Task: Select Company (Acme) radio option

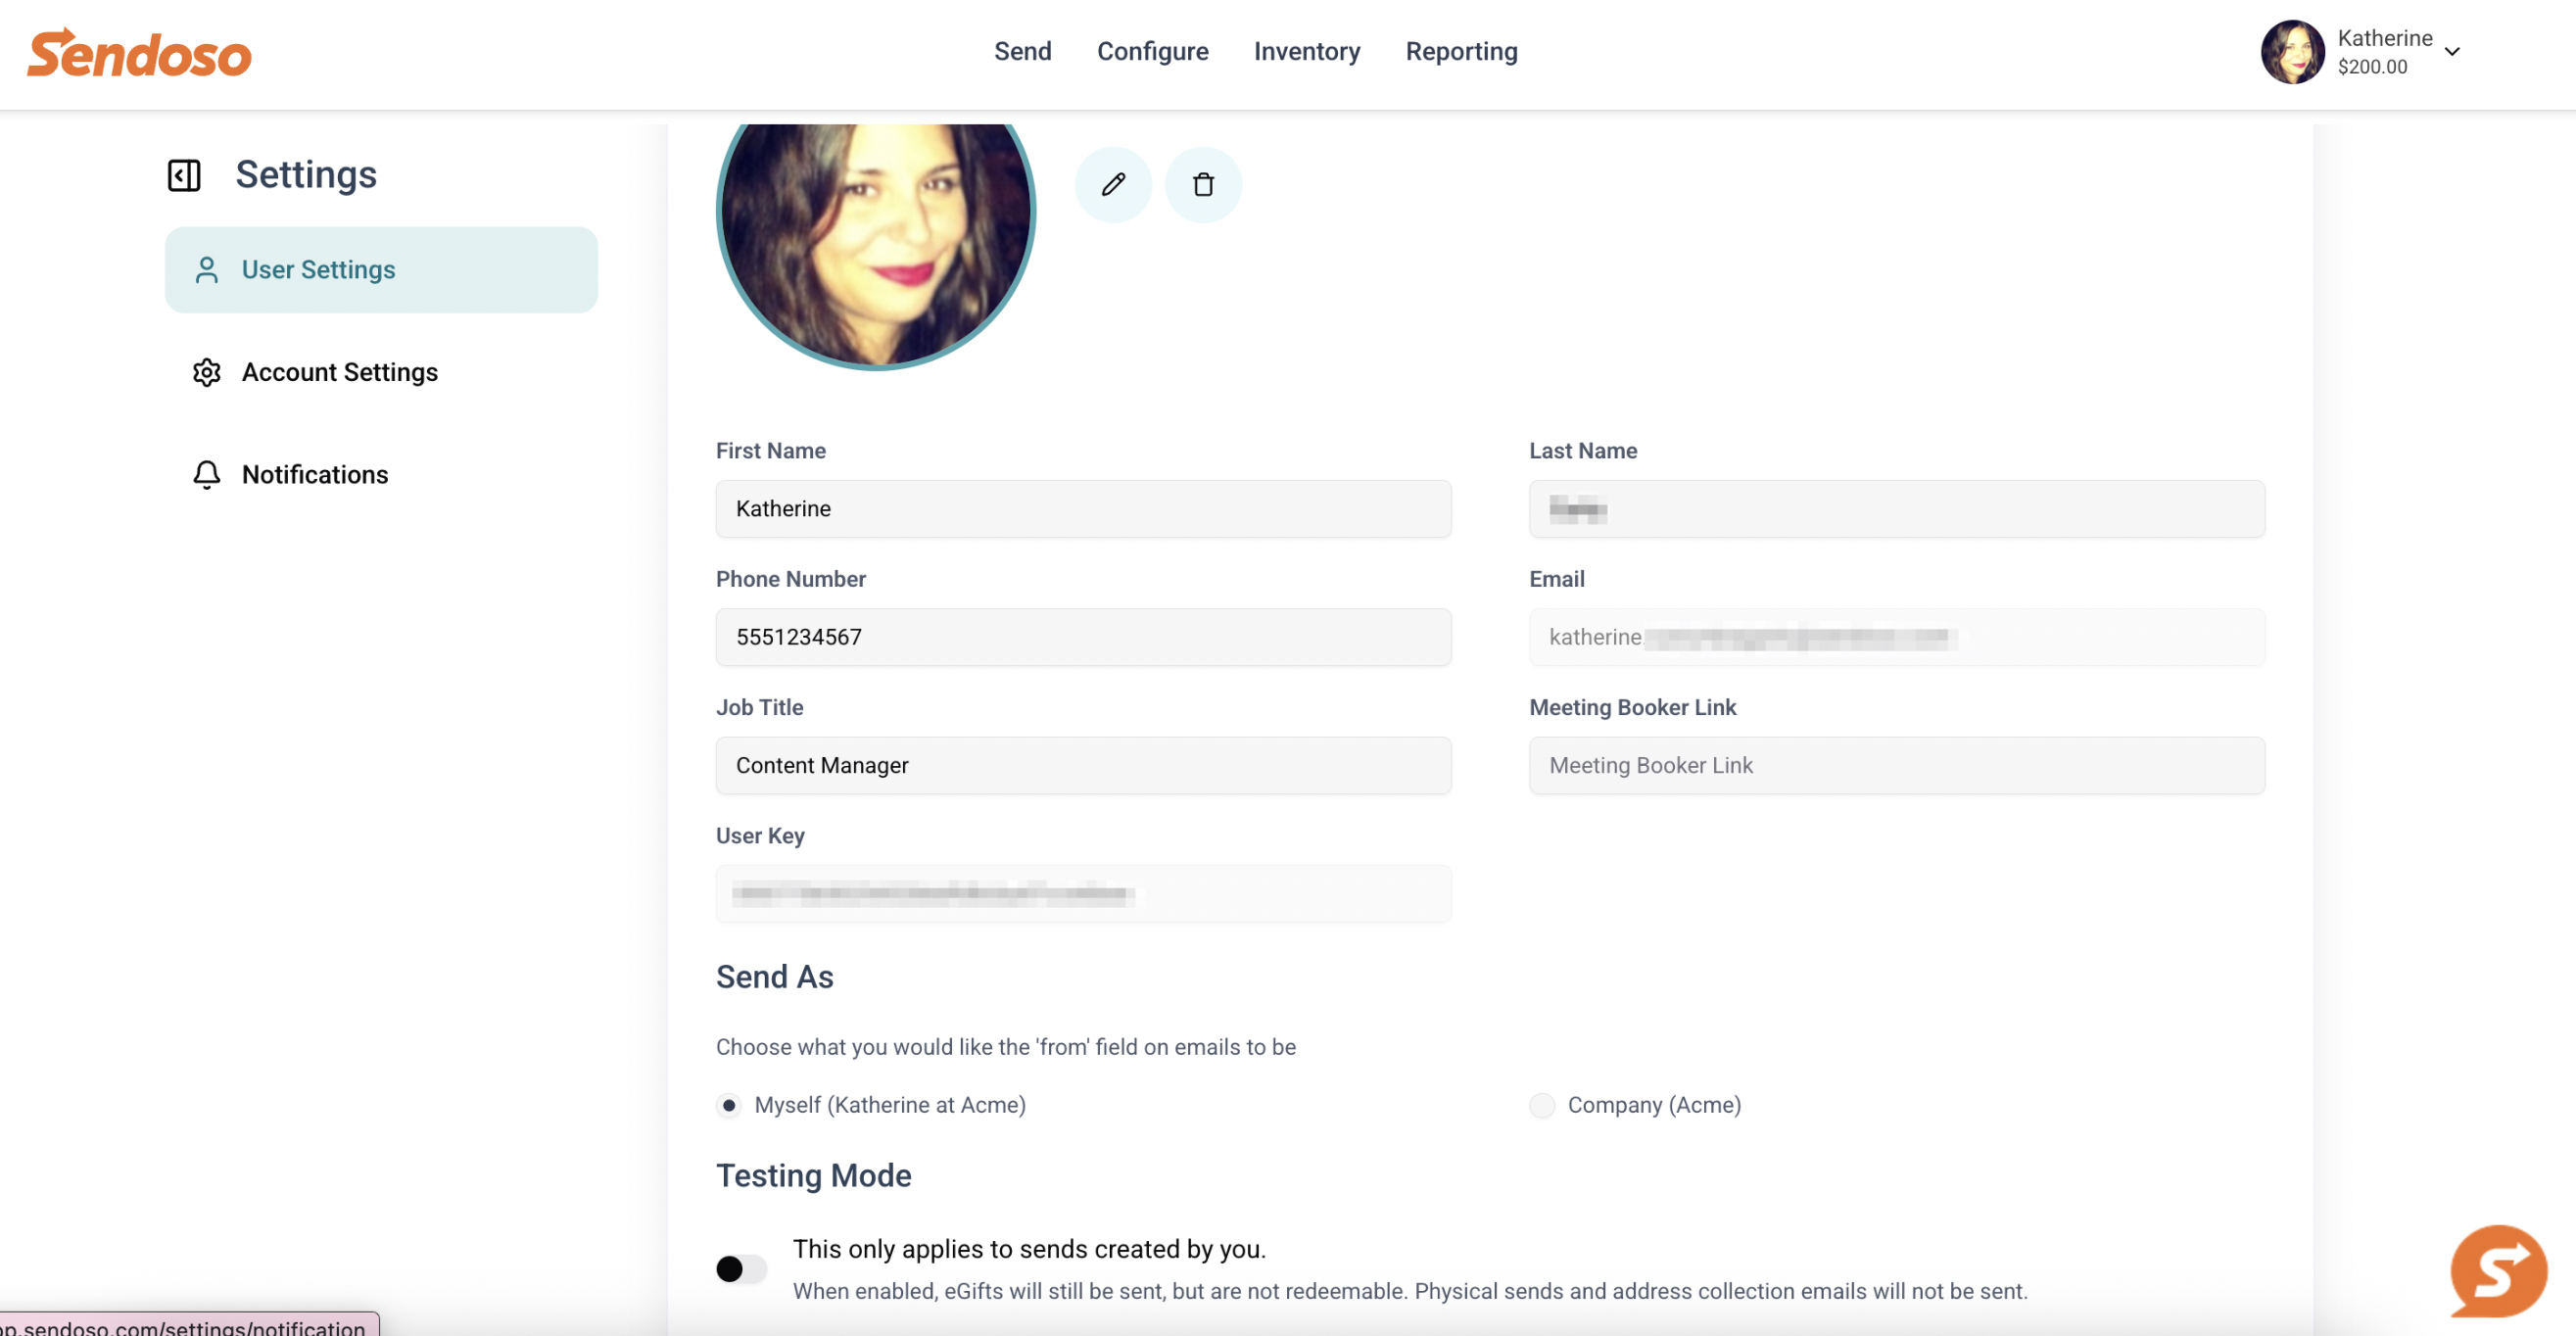Action: (1542, 1105)
